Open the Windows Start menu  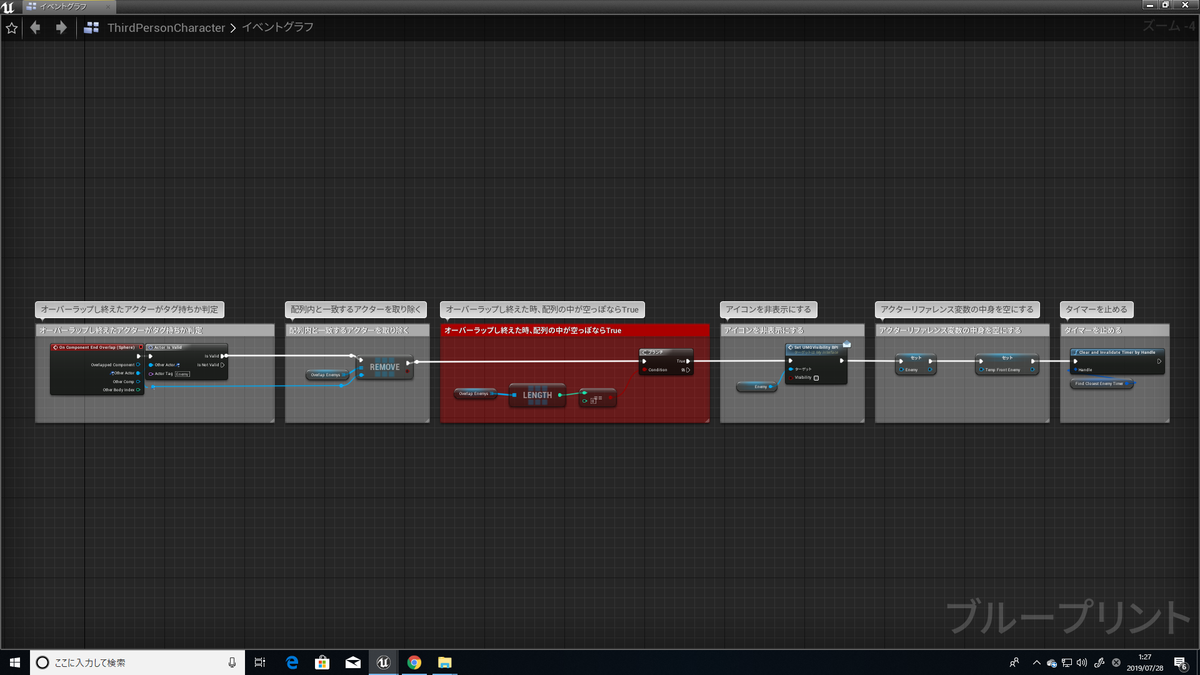[x=15, y=662]
